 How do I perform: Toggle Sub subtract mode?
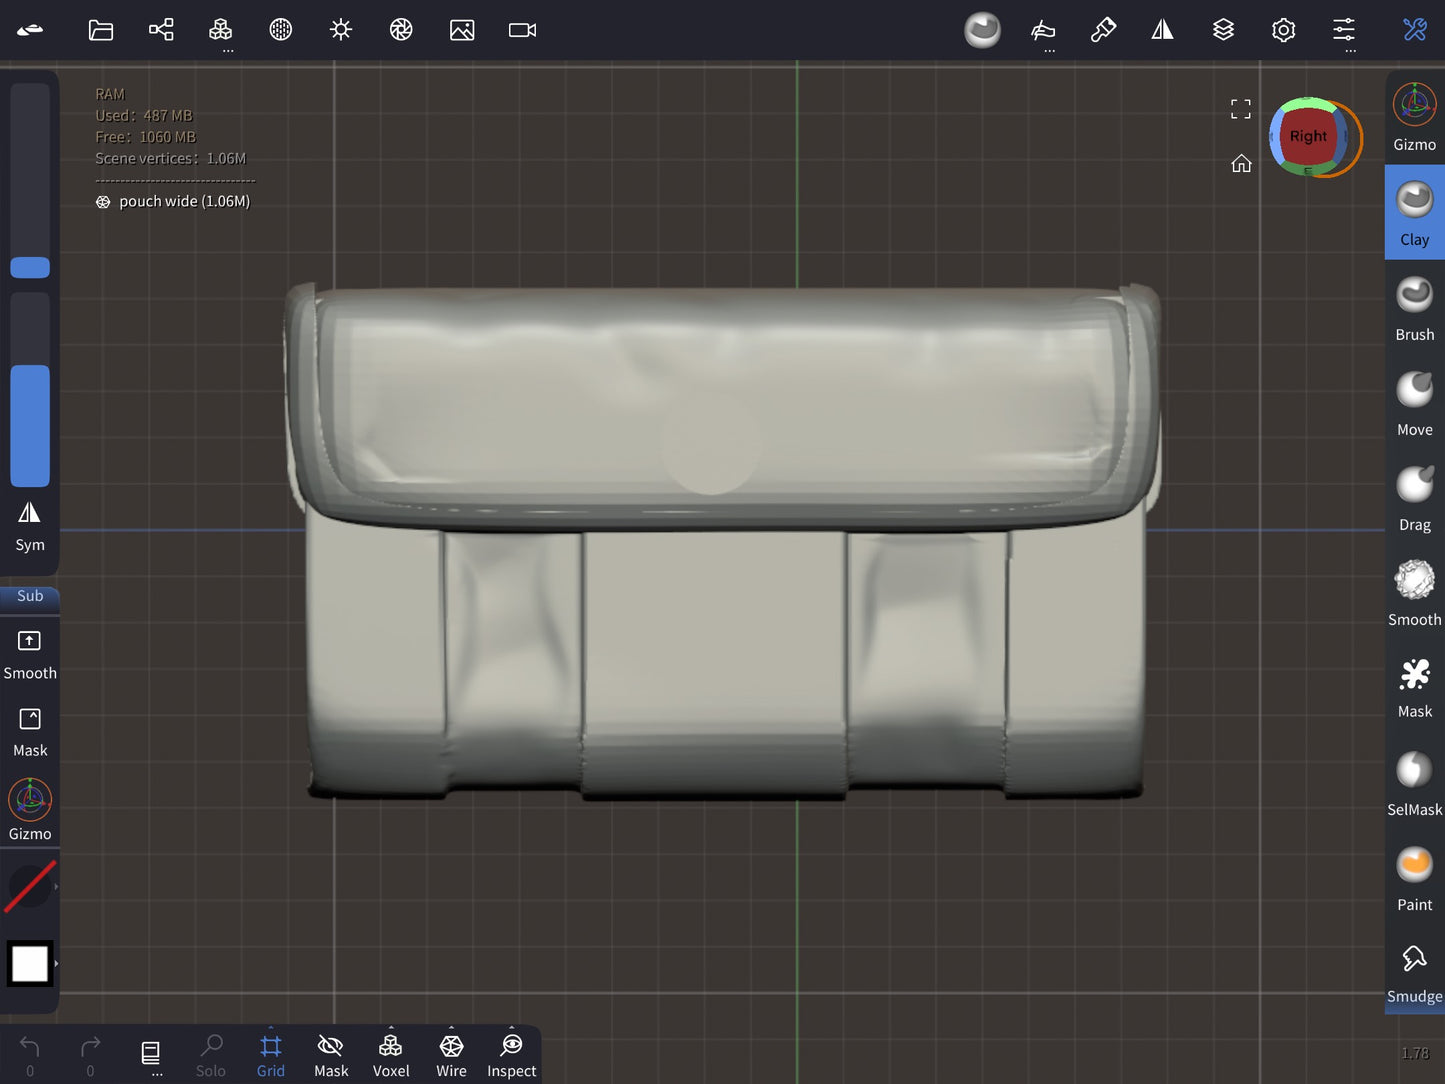click(x=30, y=596)
